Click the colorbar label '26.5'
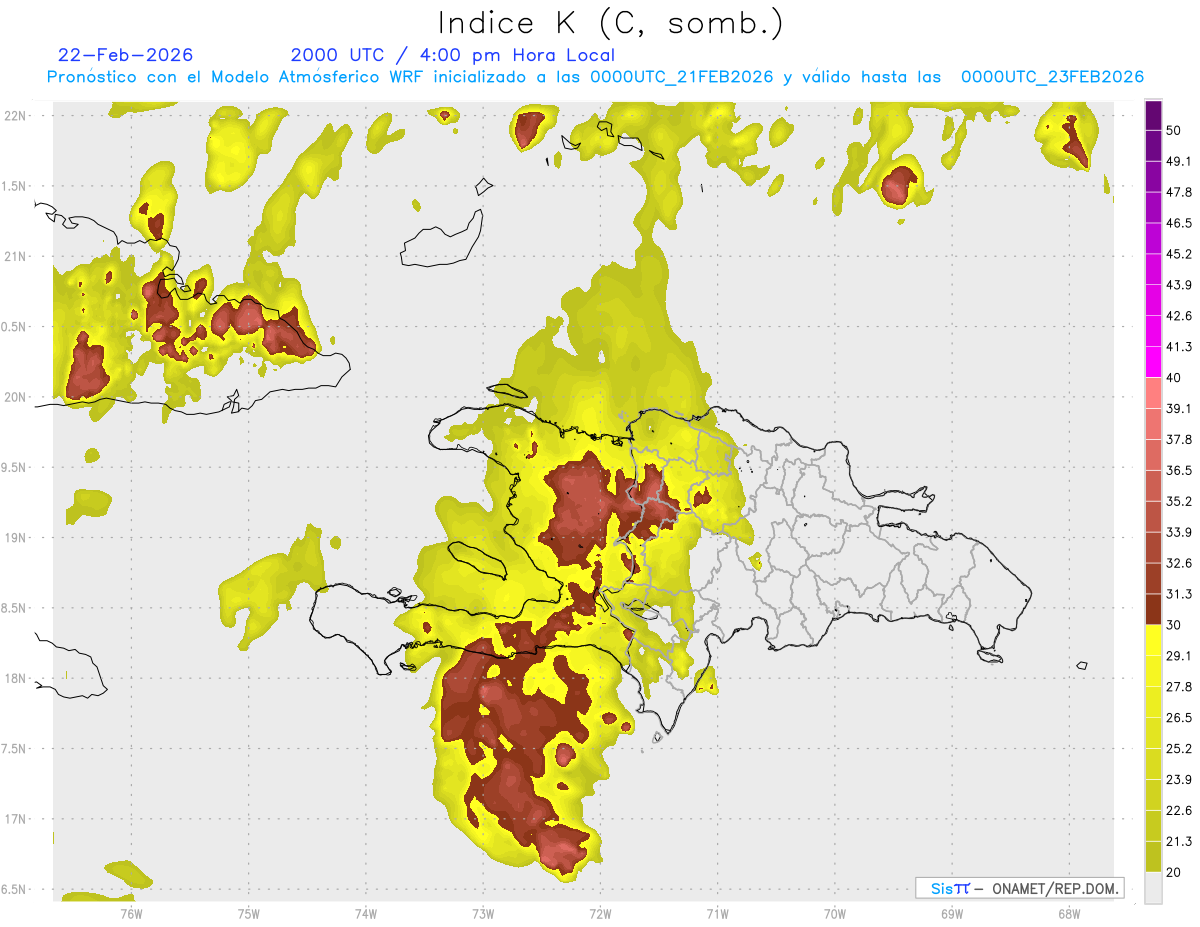 (1180, 718)
